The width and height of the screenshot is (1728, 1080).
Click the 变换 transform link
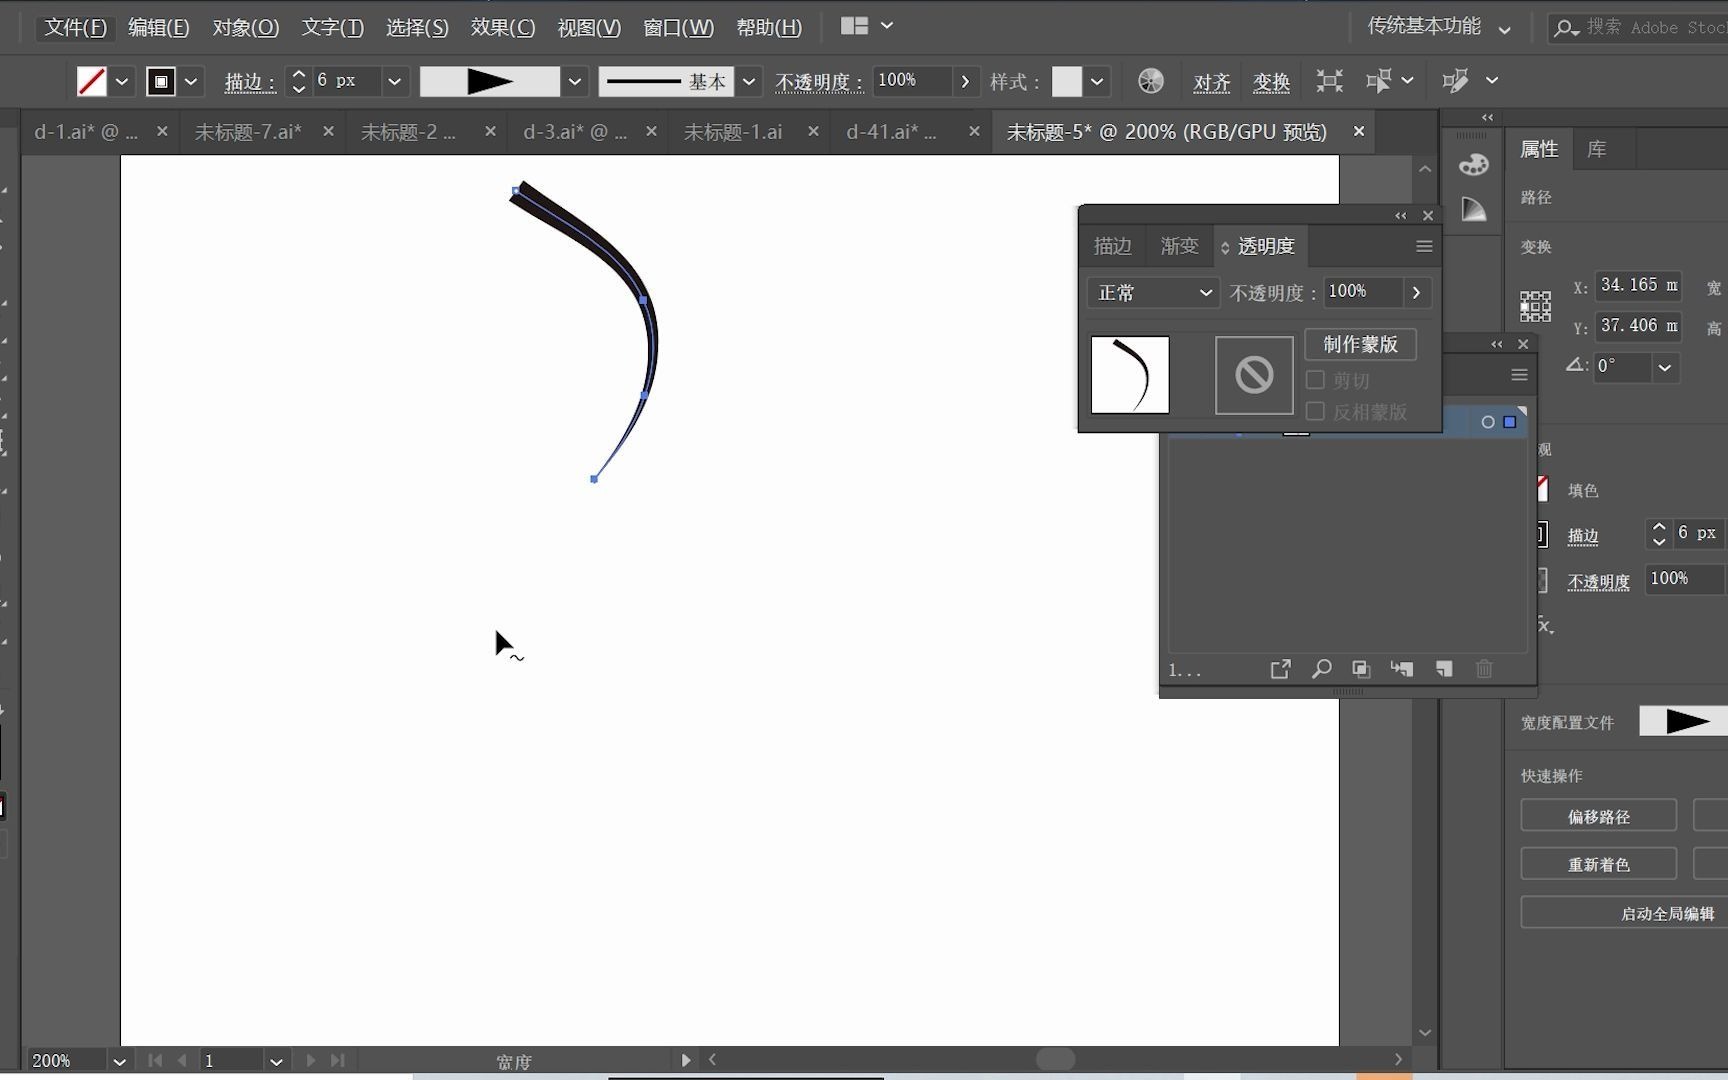[x=1271, y=82]
